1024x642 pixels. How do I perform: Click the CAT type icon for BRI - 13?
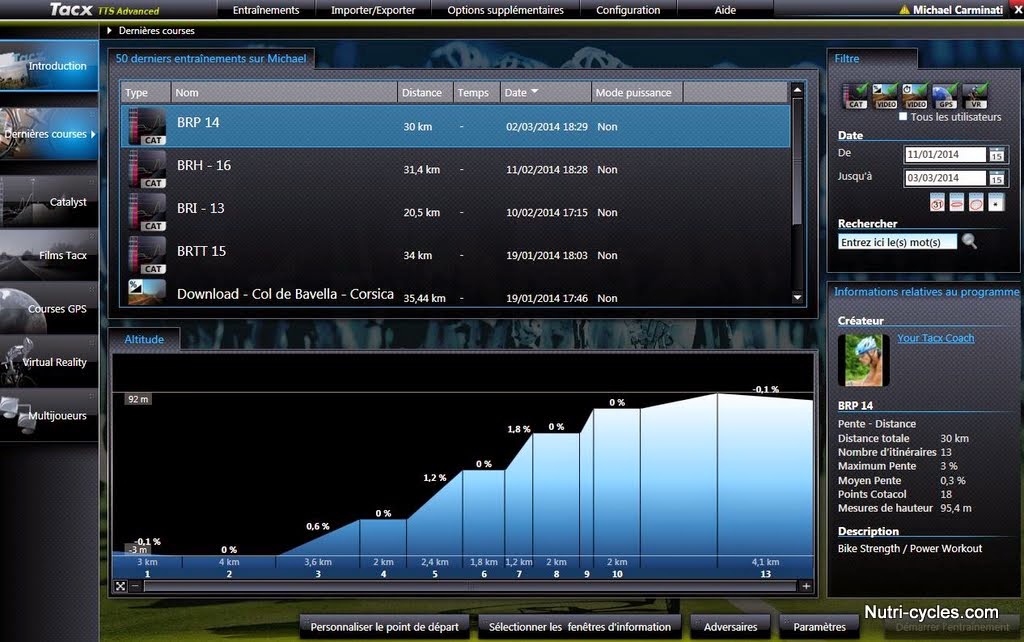pyautogui.click(x=148, y=212)
